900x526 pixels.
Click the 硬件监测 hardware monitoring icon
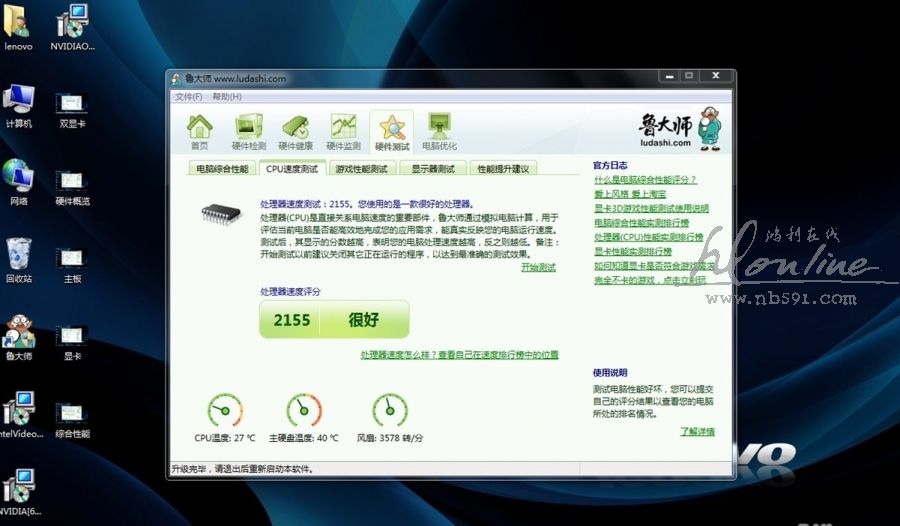(x=344, y=131)
